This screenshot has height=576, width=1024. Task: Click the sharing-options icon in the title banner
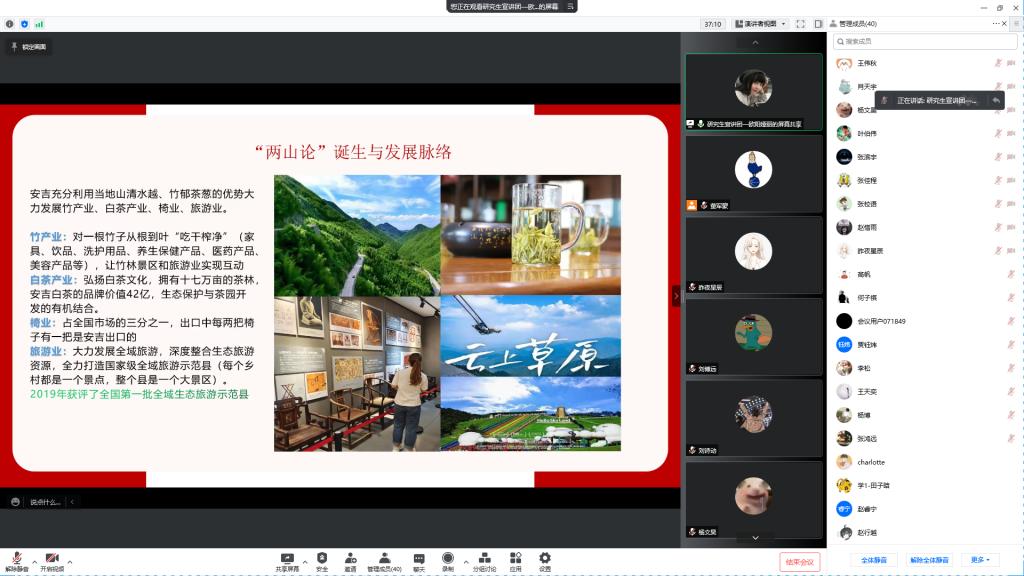[x=570, y=7]
